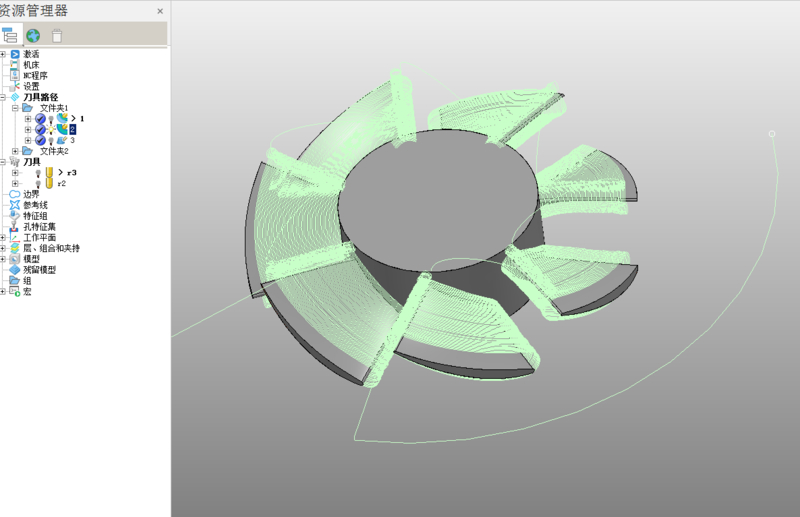
Task: Click the 设置 setup icon
Action: point(15,86)
